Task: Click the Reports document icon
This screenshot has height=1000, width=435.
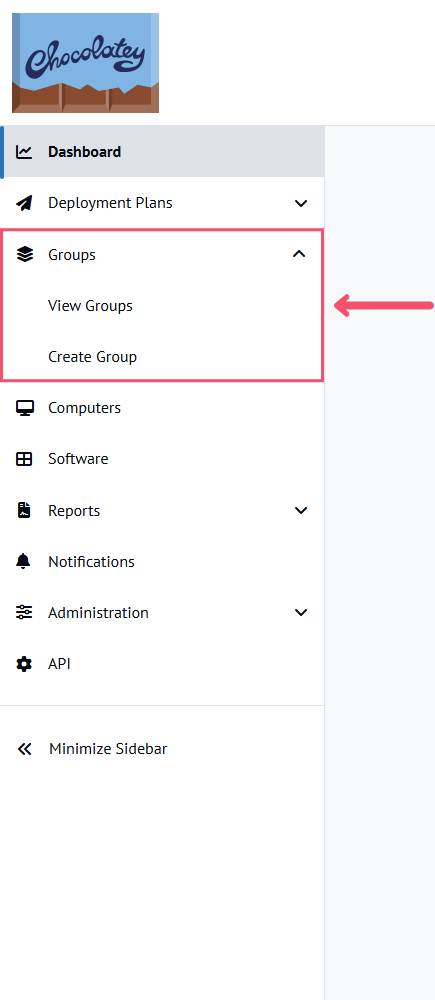Action: [24, 510]
